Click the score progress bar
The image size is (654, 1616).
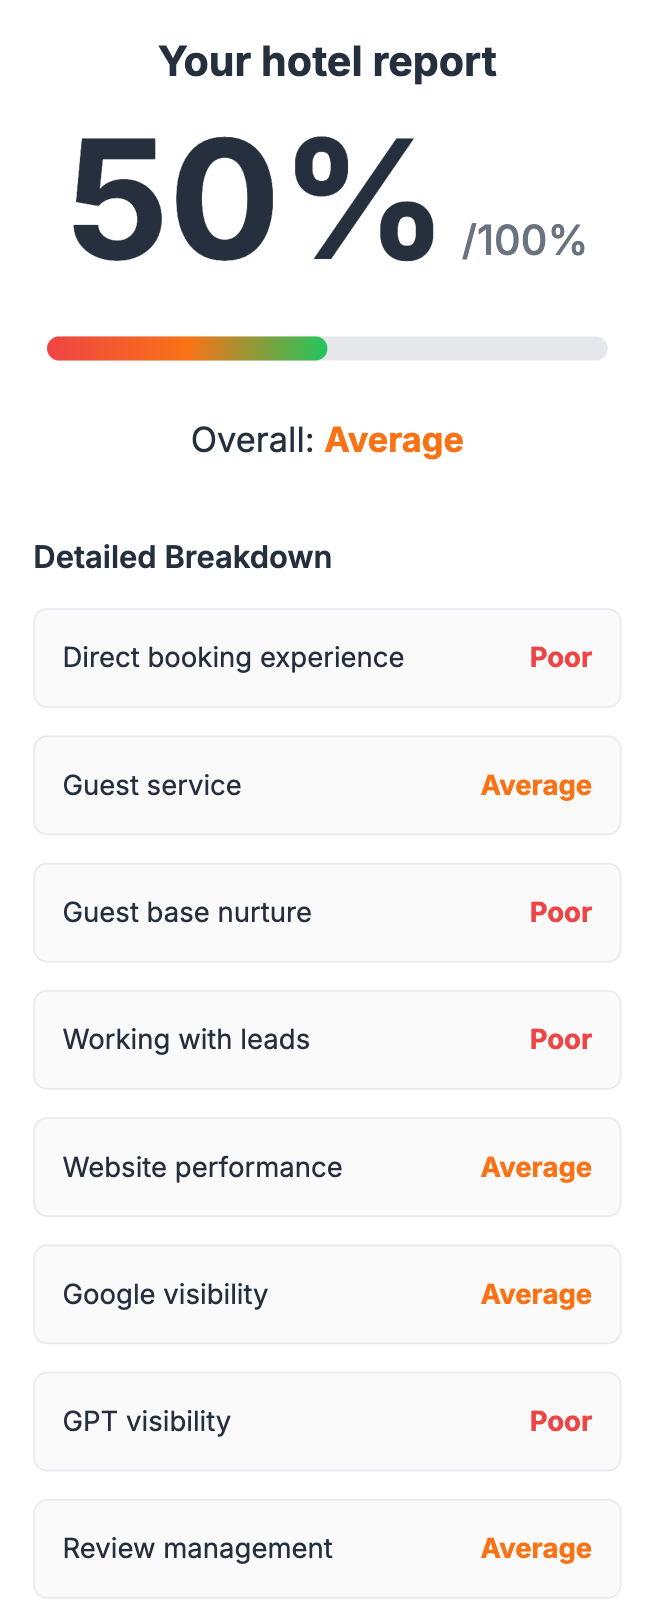(x=327, y=348)
